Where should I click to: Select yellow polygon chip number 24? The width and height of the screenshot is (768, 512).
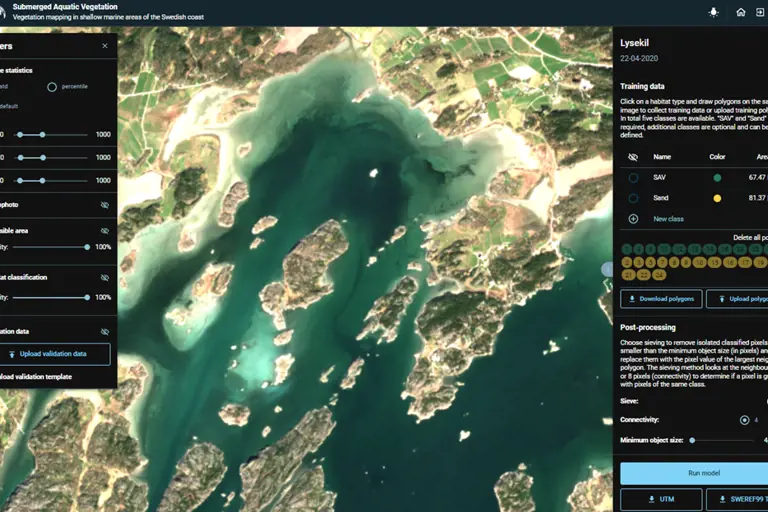click(x=659, y=275)
